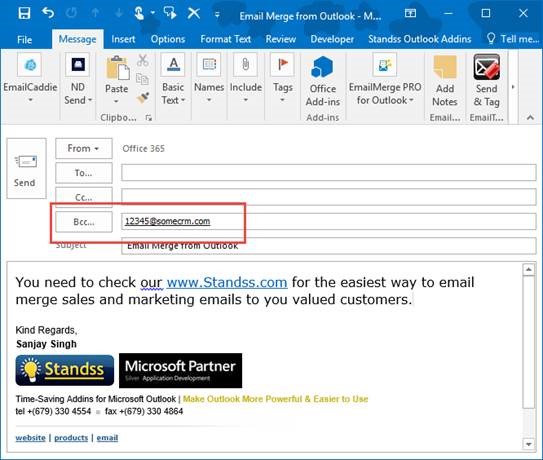Click the Next Item down arrow

pos(119,13)
